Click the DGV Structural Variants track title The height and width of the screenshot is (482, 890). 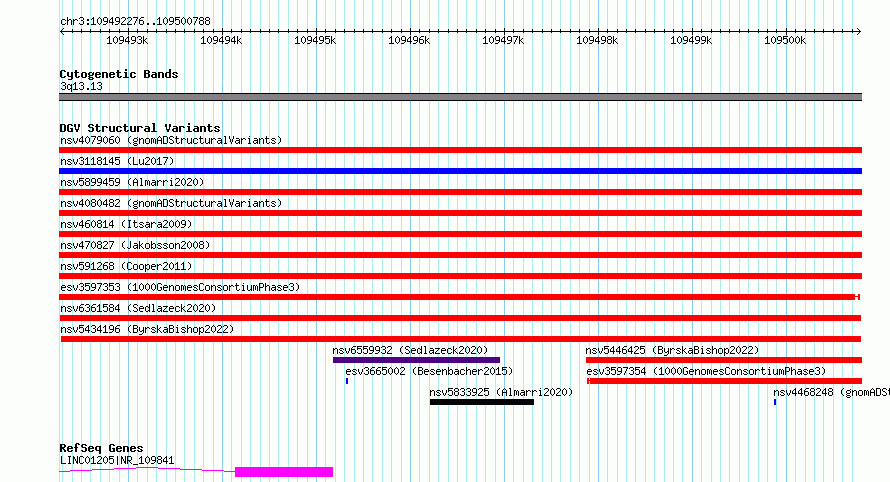tap(140, 128)
